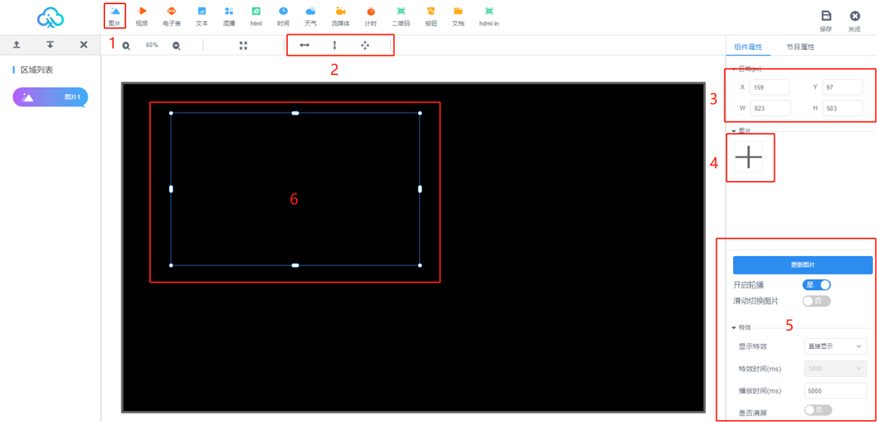Viewport: 877px width, 422px height.
Task: Enable the 滑动切换图片 (swipe to switch) toggle
Action: 817,301
